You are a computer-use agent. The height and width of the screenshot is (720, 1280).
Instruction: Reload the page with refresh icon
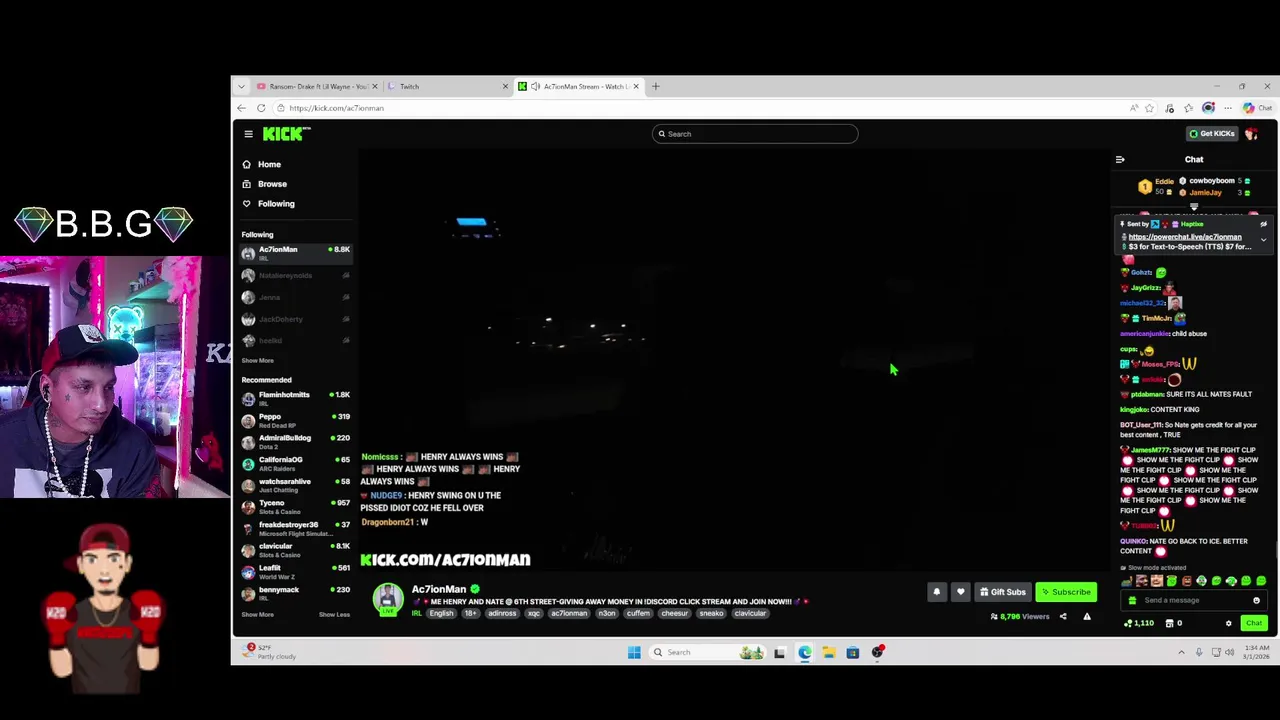(x=261, y=108)
